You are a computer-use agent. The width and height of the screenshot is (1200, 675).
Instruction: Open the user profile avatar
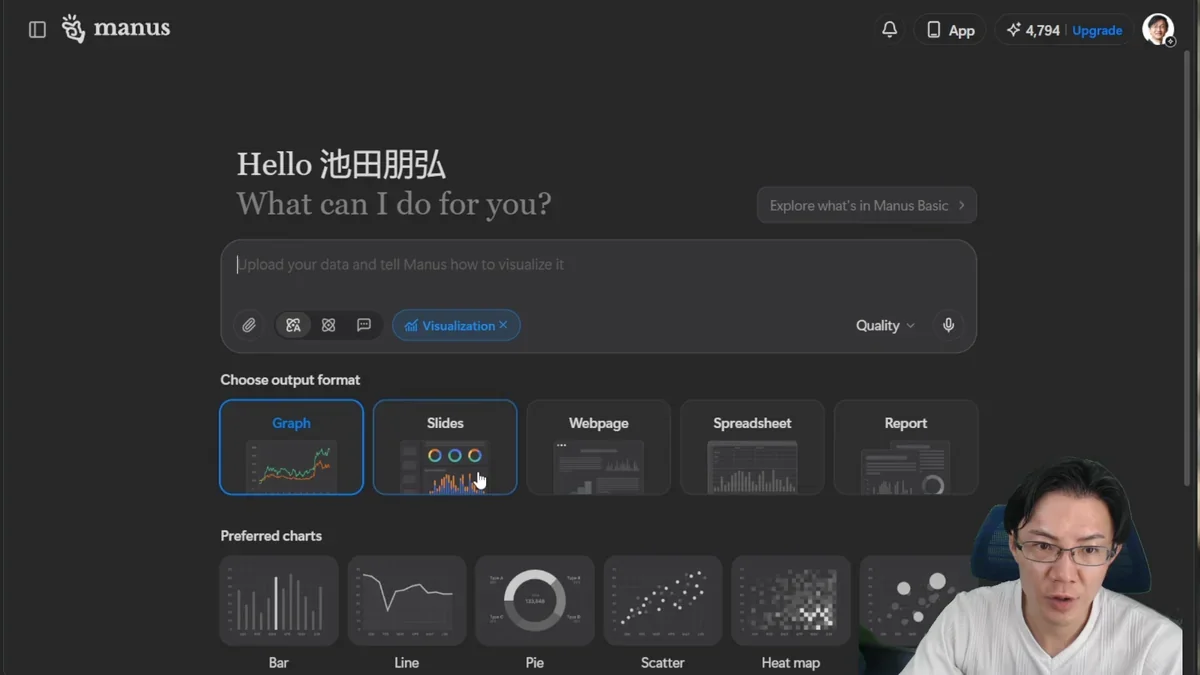[1158, 29]
